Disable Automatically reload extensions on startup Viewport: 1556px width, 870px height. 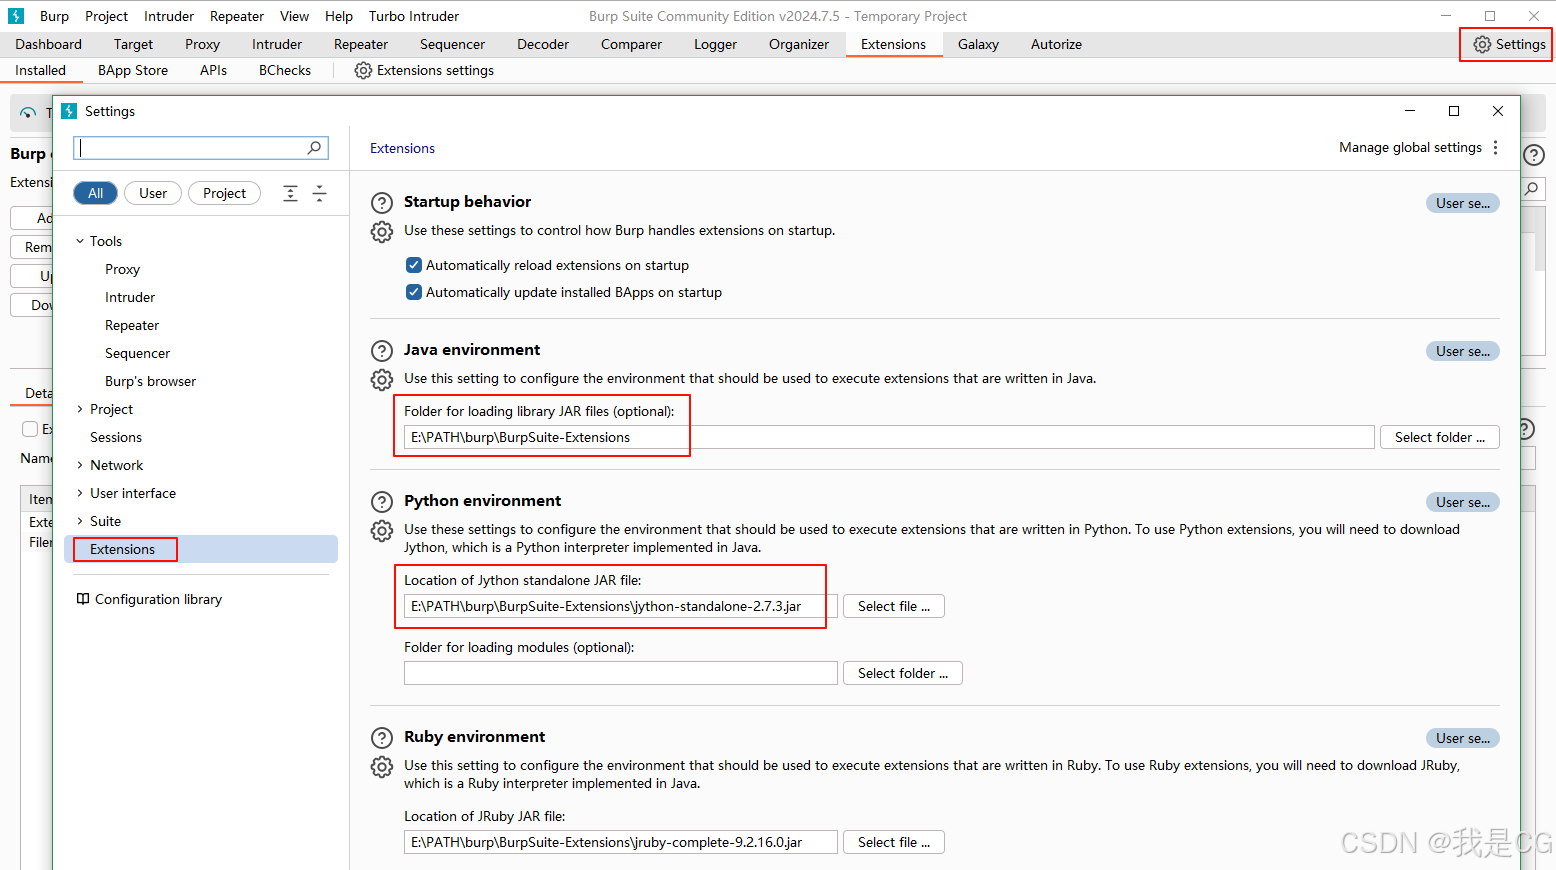coord(414,265)
